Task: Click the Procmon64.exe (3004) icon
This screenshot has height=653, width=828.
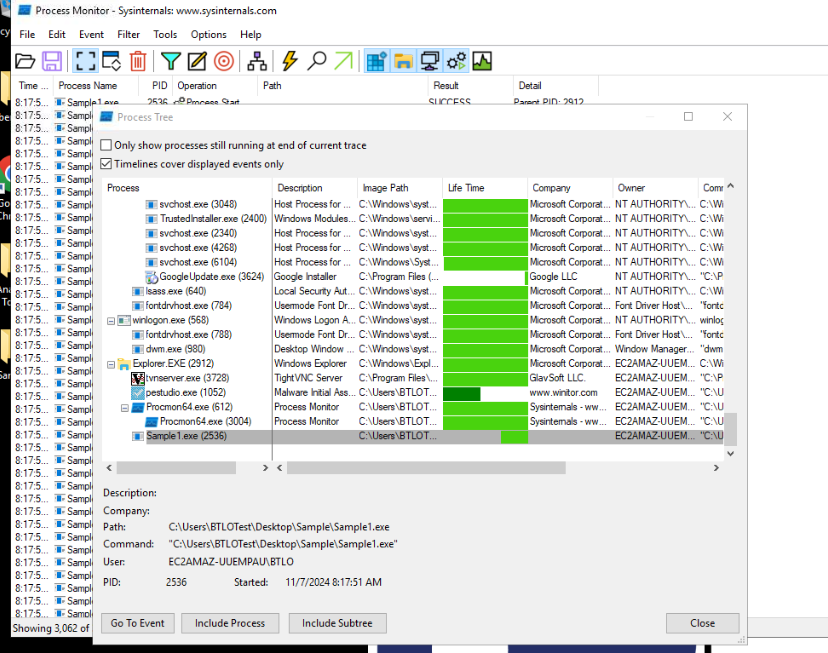Action: click(x=151, y=422)
